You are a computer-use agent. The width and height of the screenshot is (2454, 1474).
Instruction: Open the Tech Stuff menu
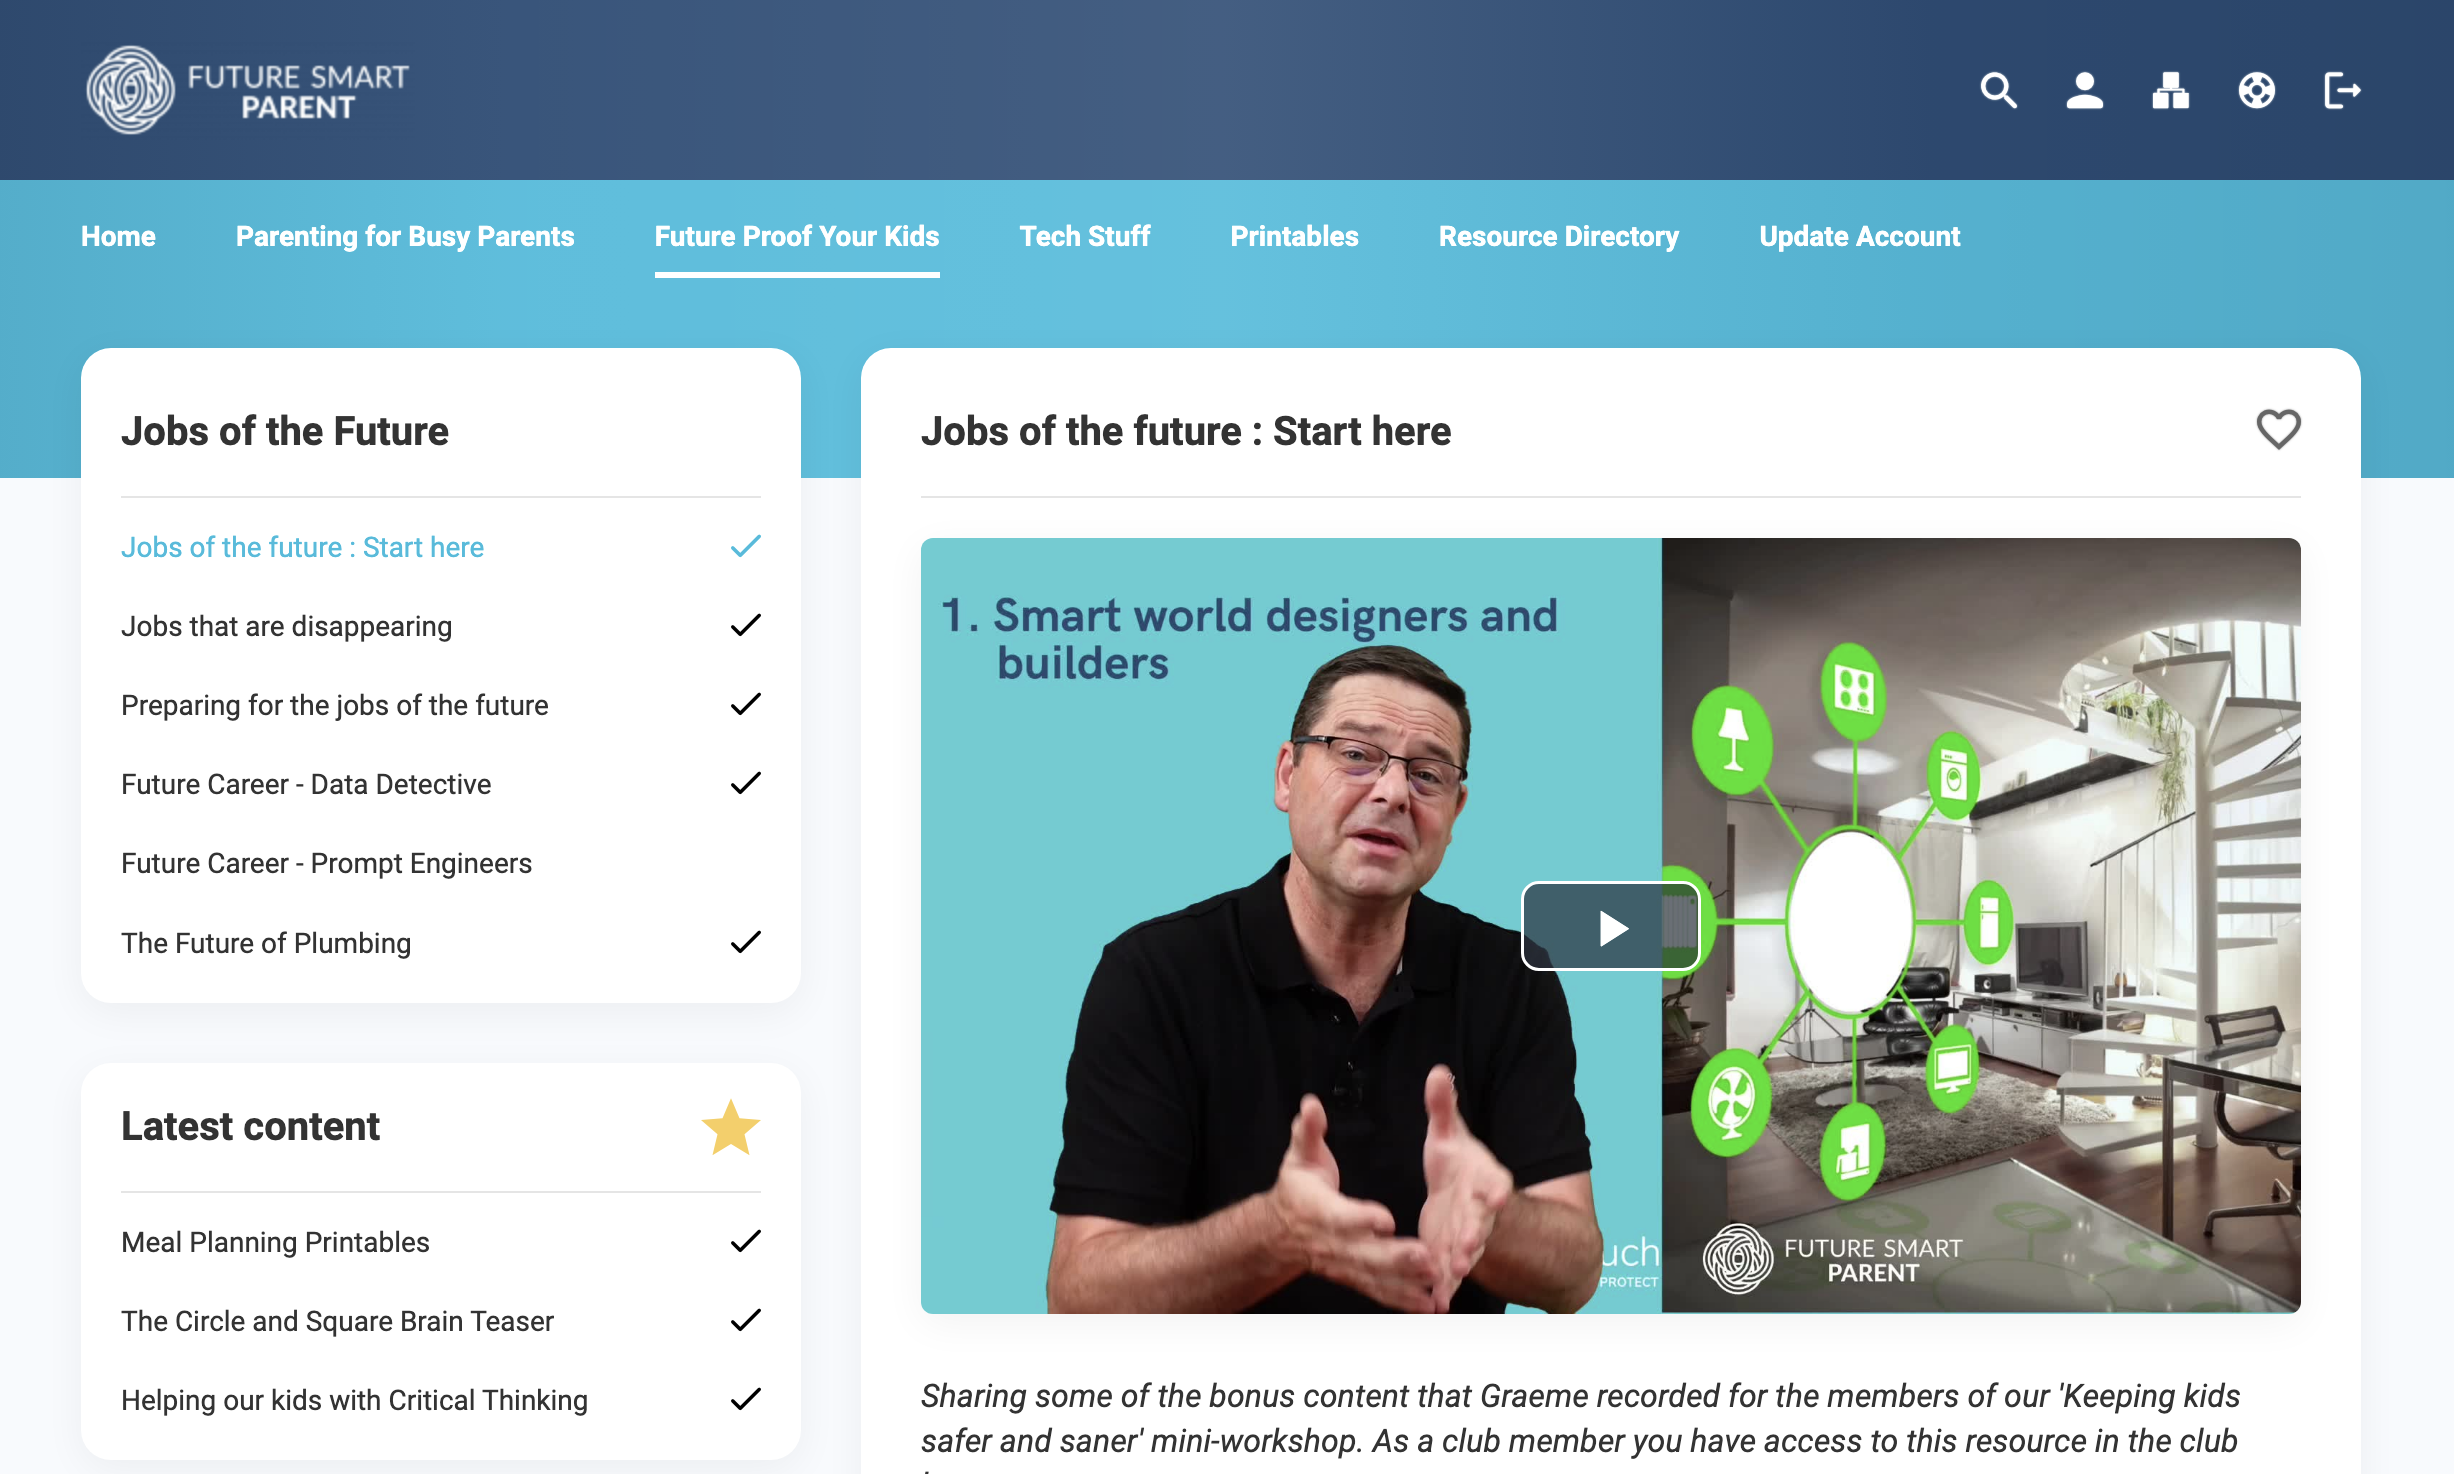[1084, 236]
